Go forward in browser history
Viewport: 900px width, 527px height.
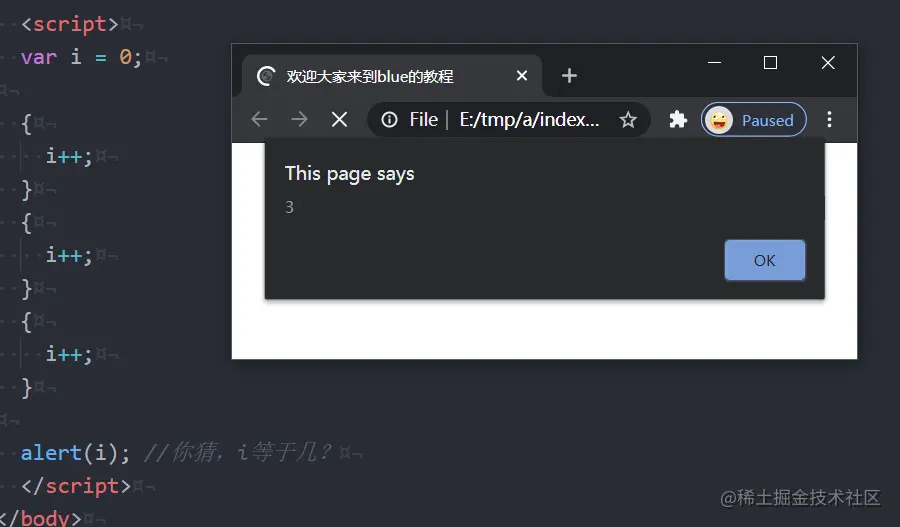point(299,119)
